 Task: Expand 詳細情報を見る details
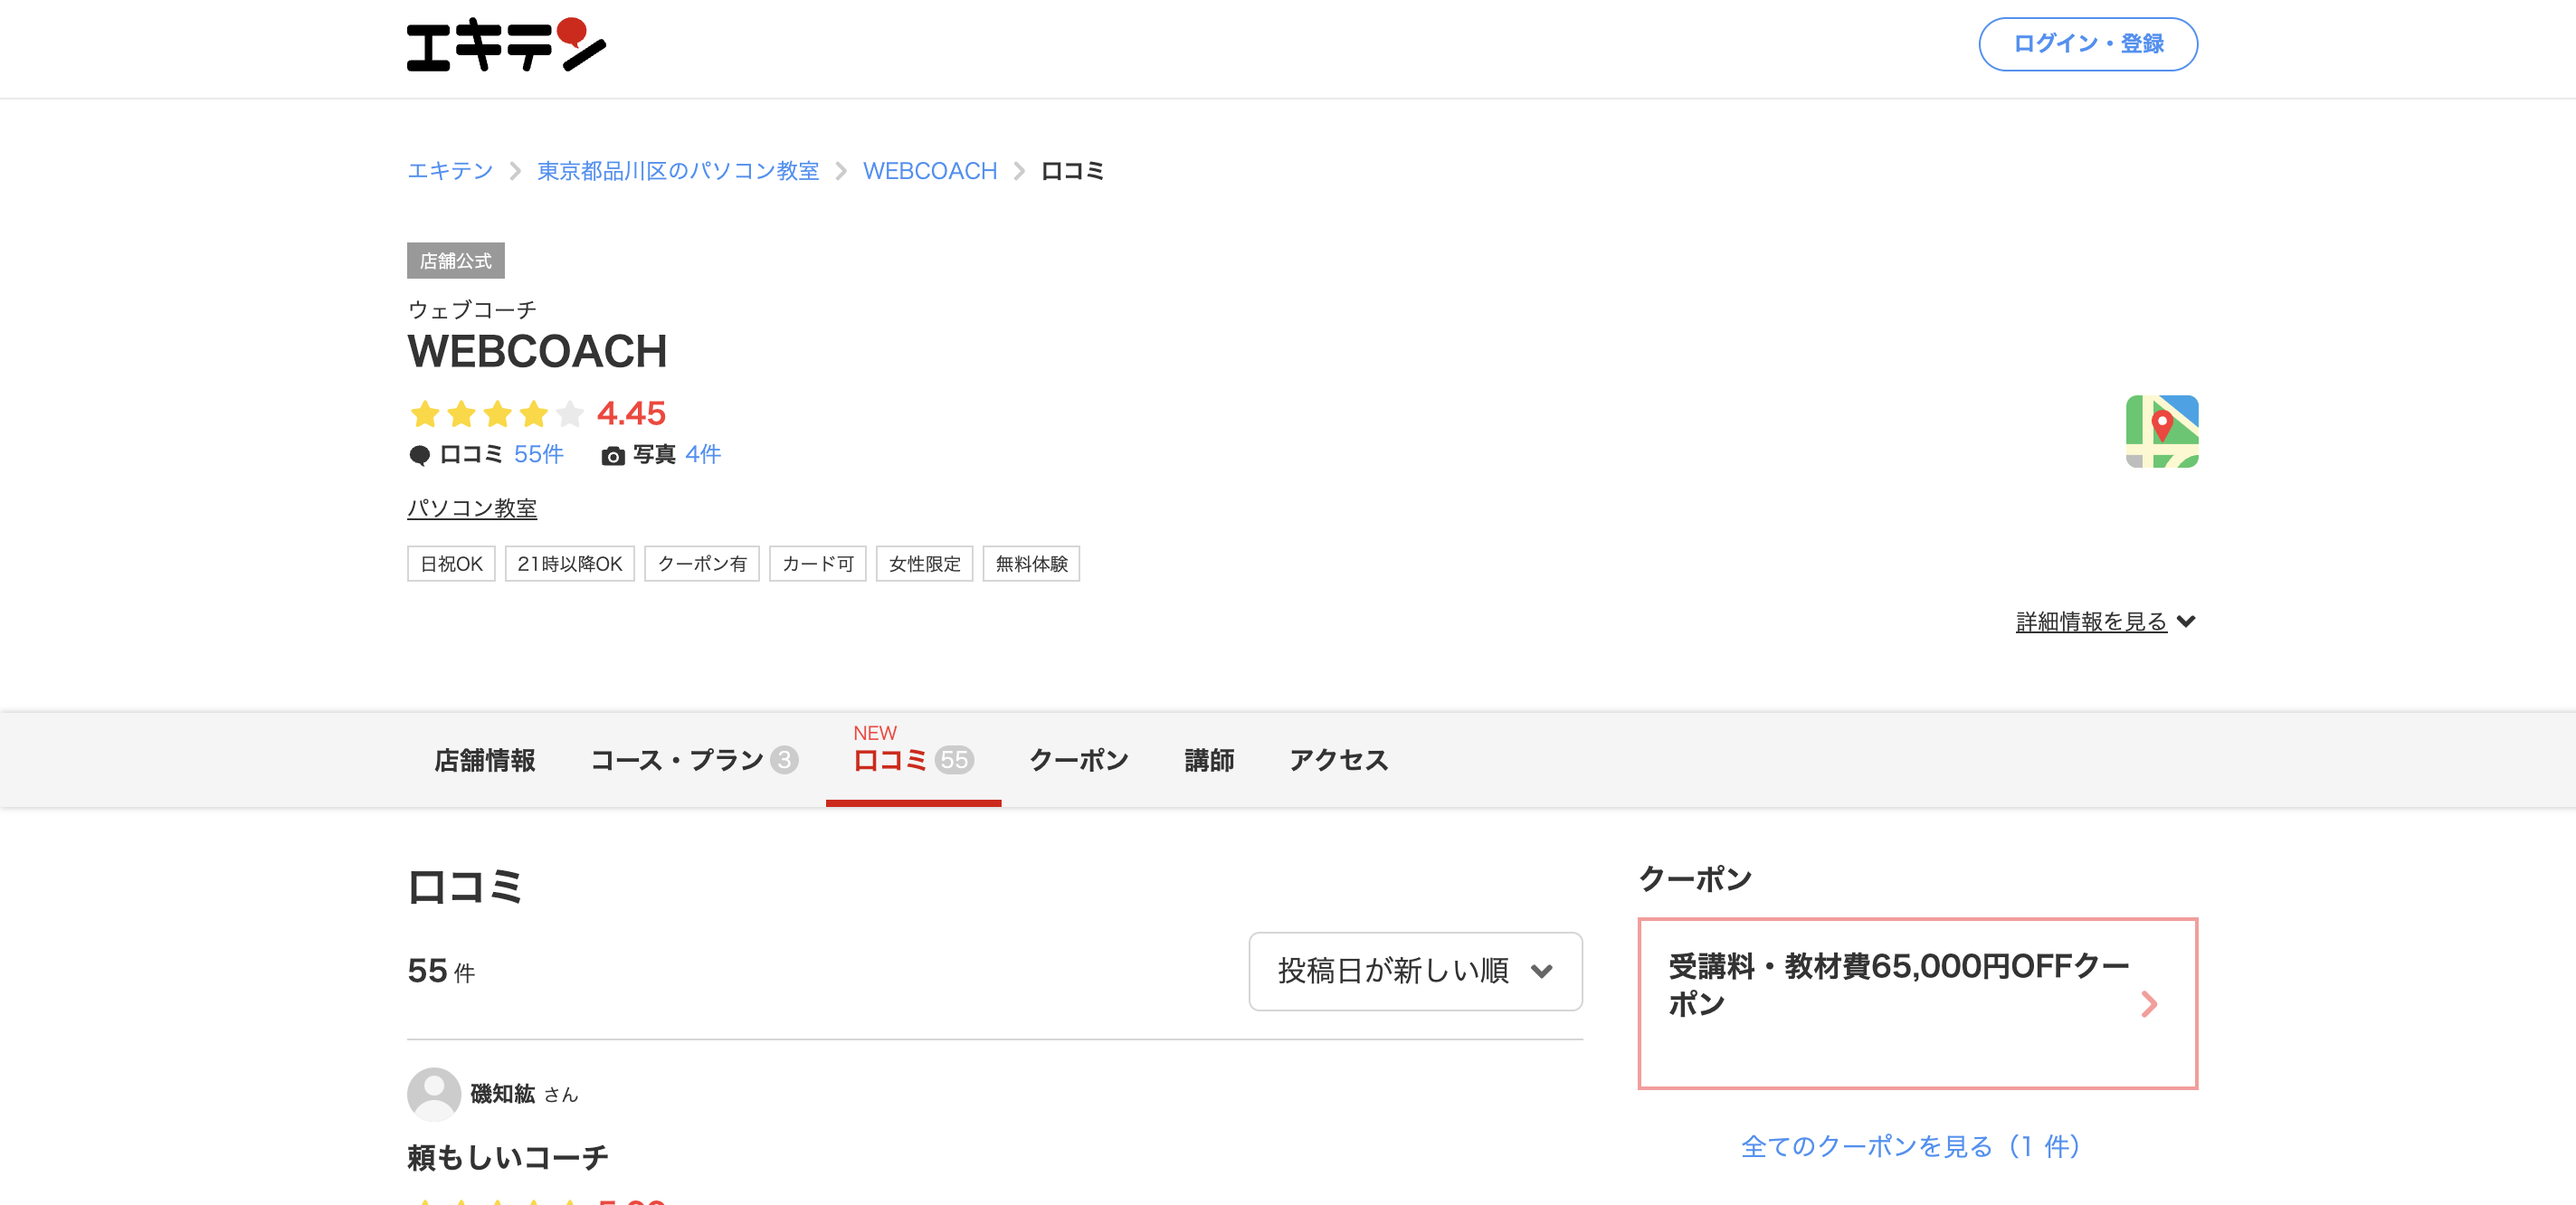tap(2105, 621)
